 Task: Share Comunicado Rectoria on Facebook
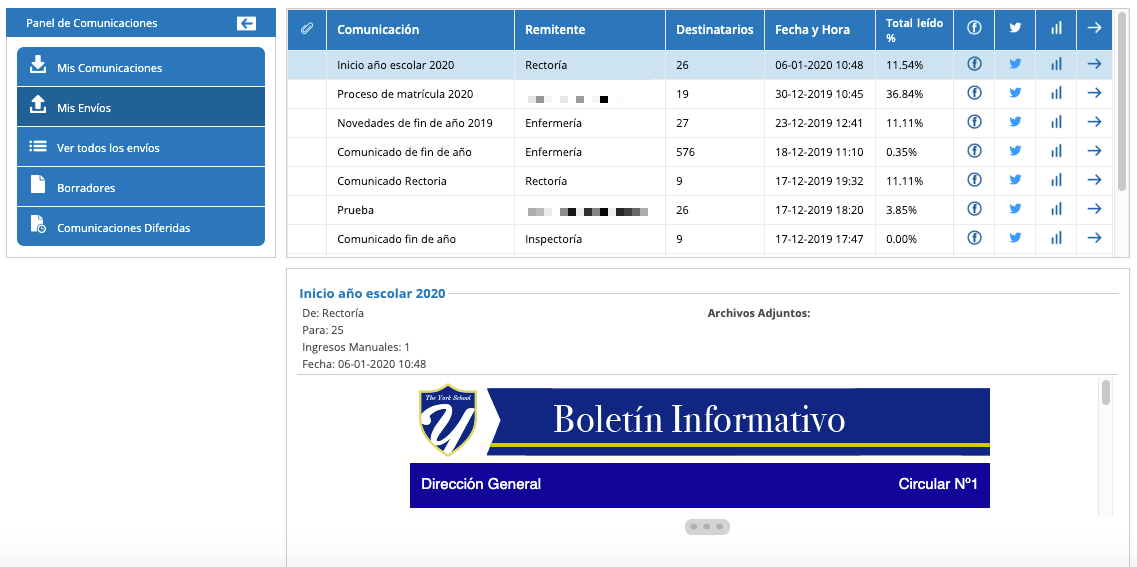tap(975, 180)
